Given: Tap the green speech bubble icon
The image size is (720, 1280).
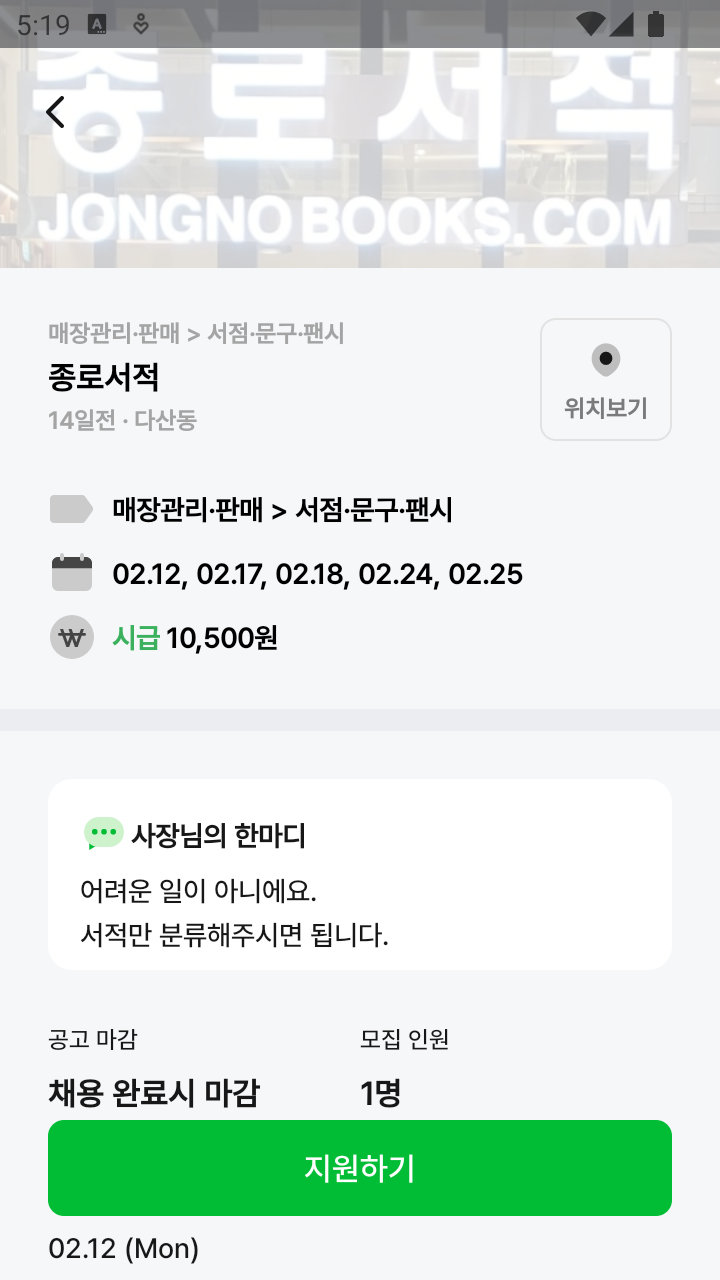Looking at the screenshot, I should 103,833.
